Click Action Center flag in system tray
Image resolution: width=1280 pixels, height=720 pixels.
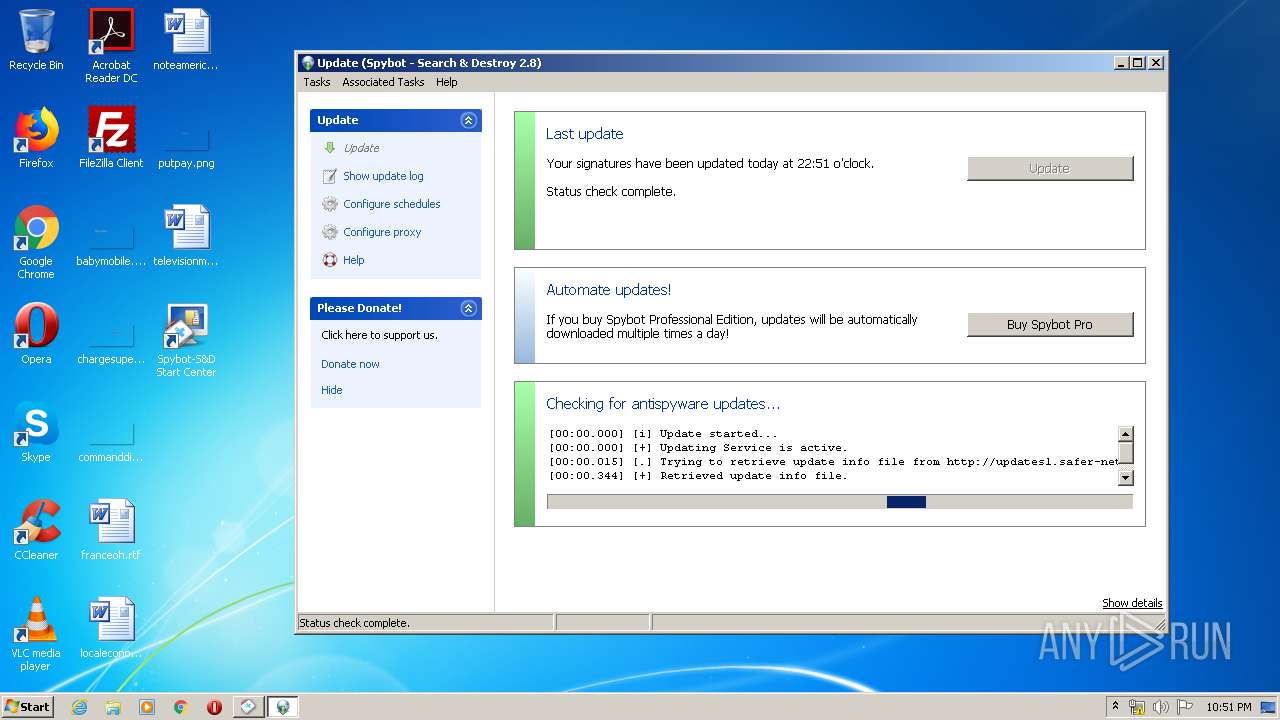1186,707
